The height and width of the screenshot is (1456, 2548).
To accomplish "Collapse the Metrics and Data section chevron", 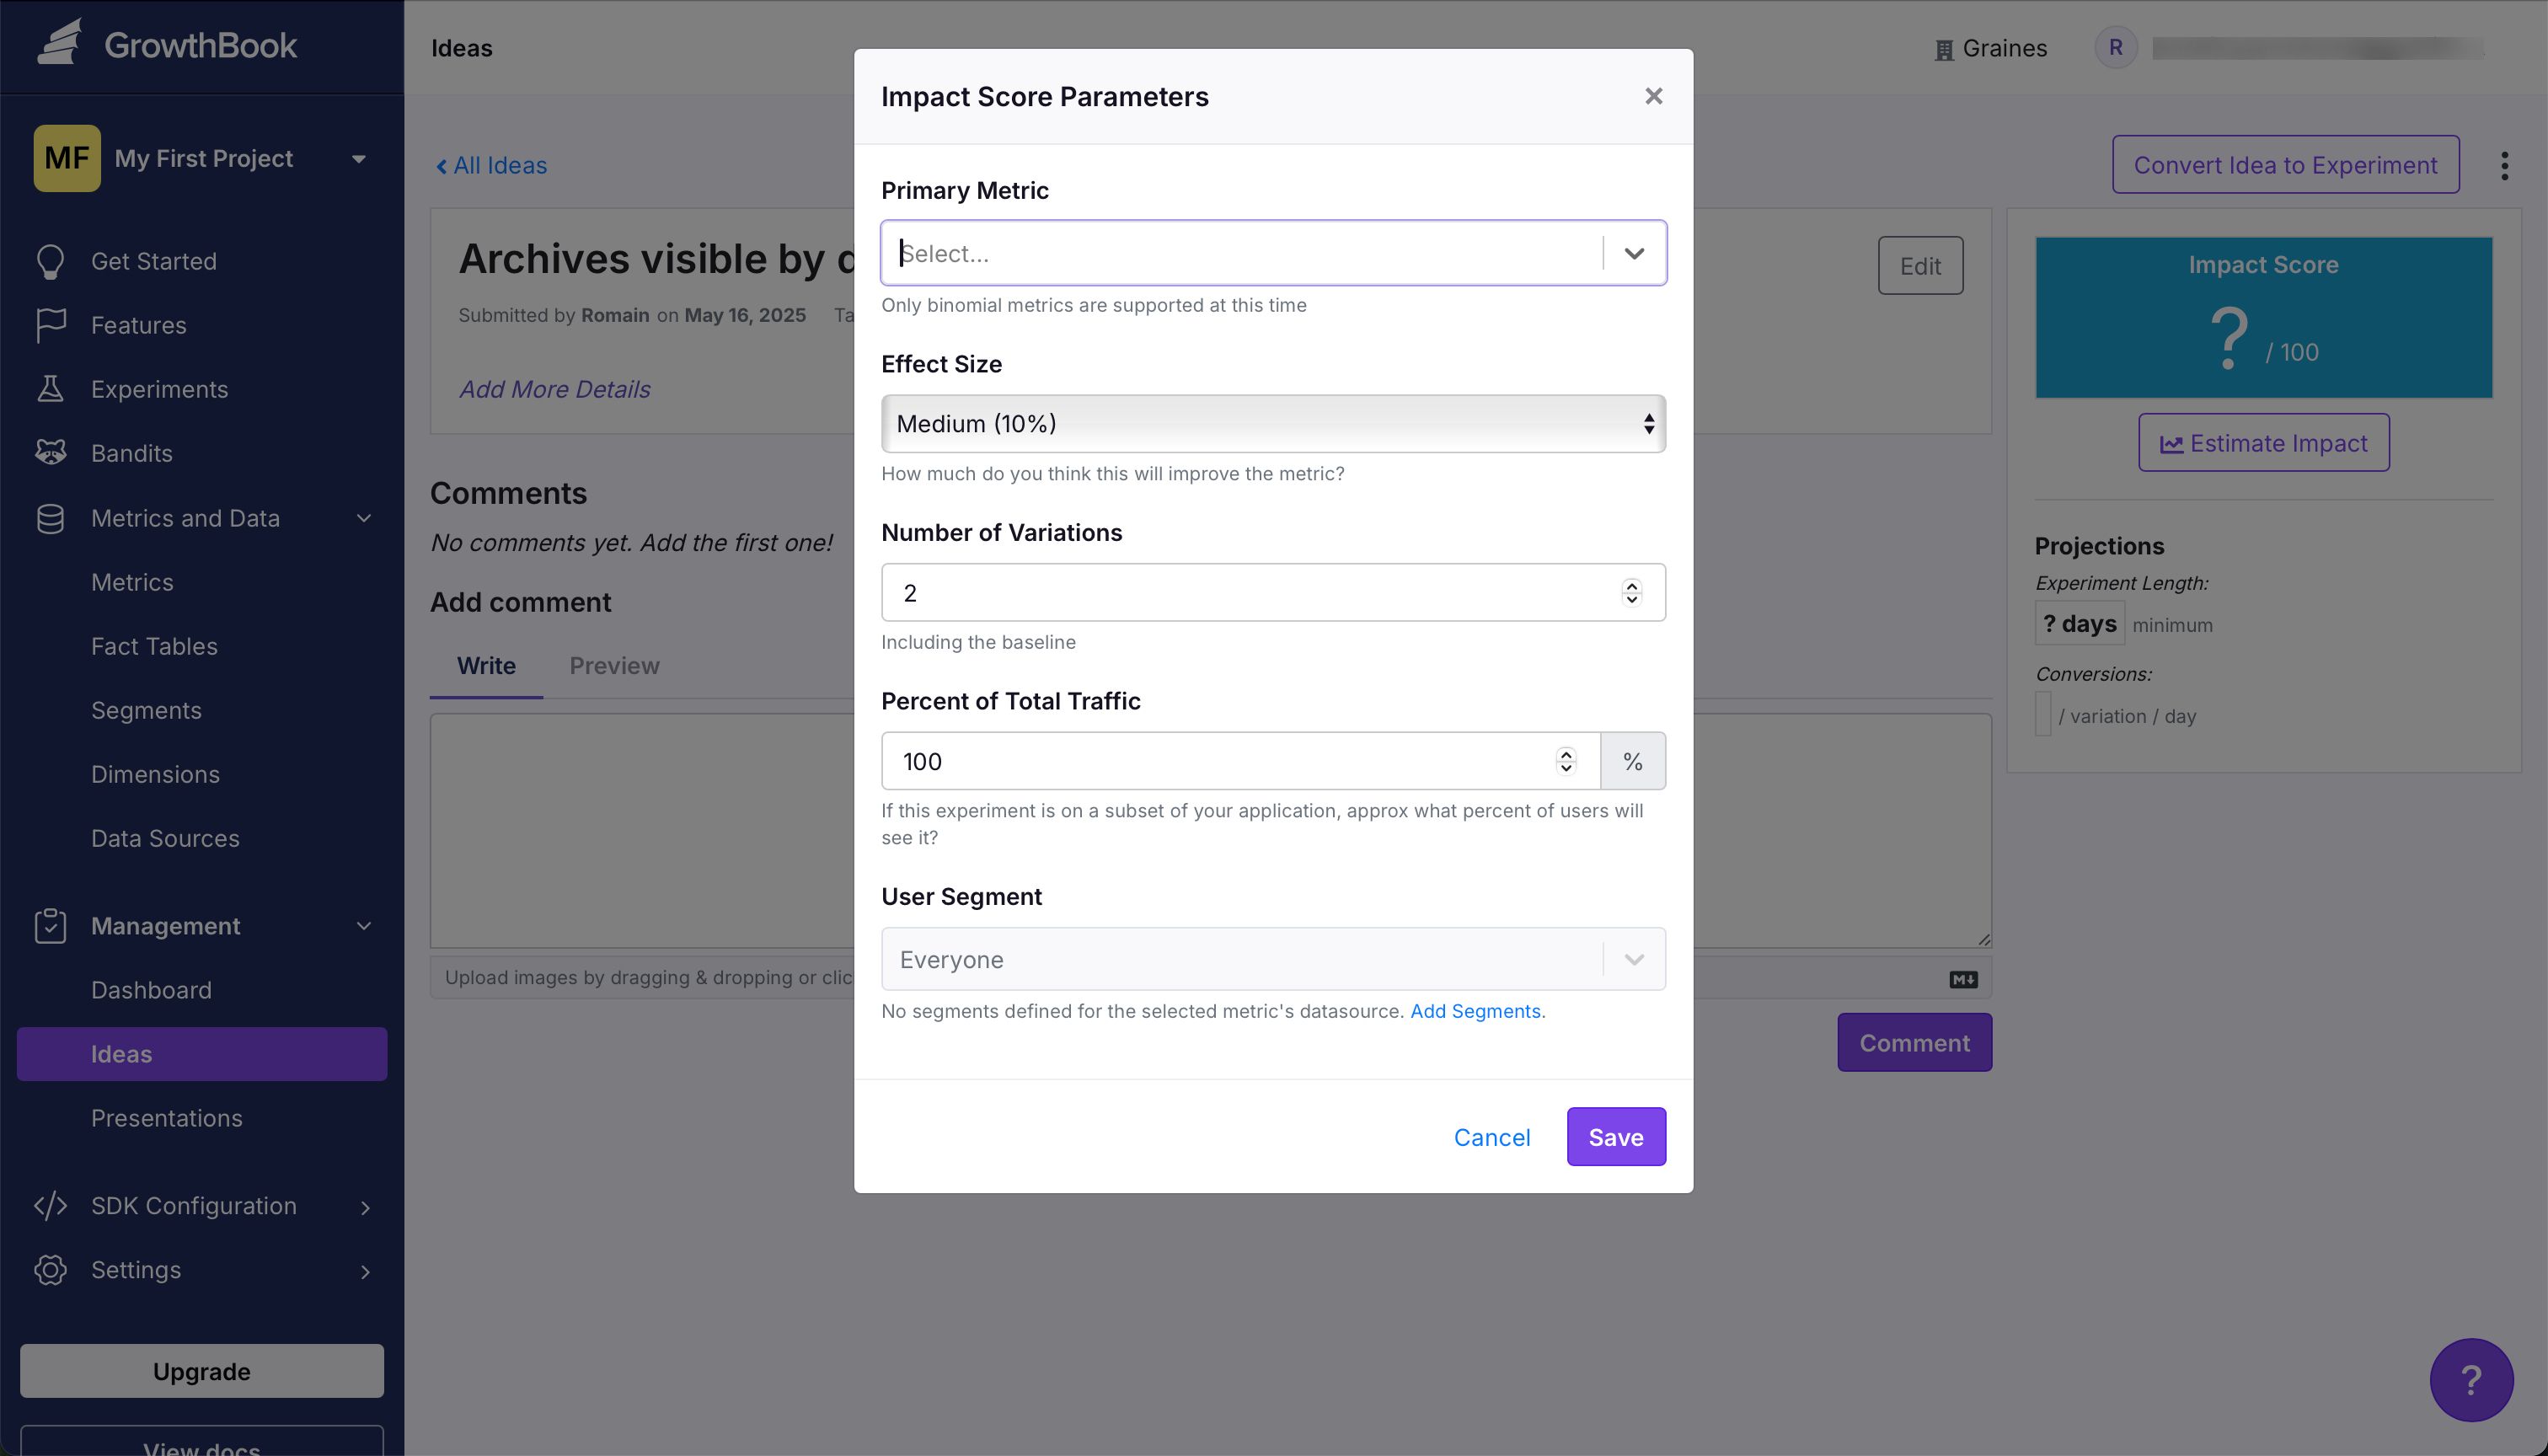I will point(364,518).
